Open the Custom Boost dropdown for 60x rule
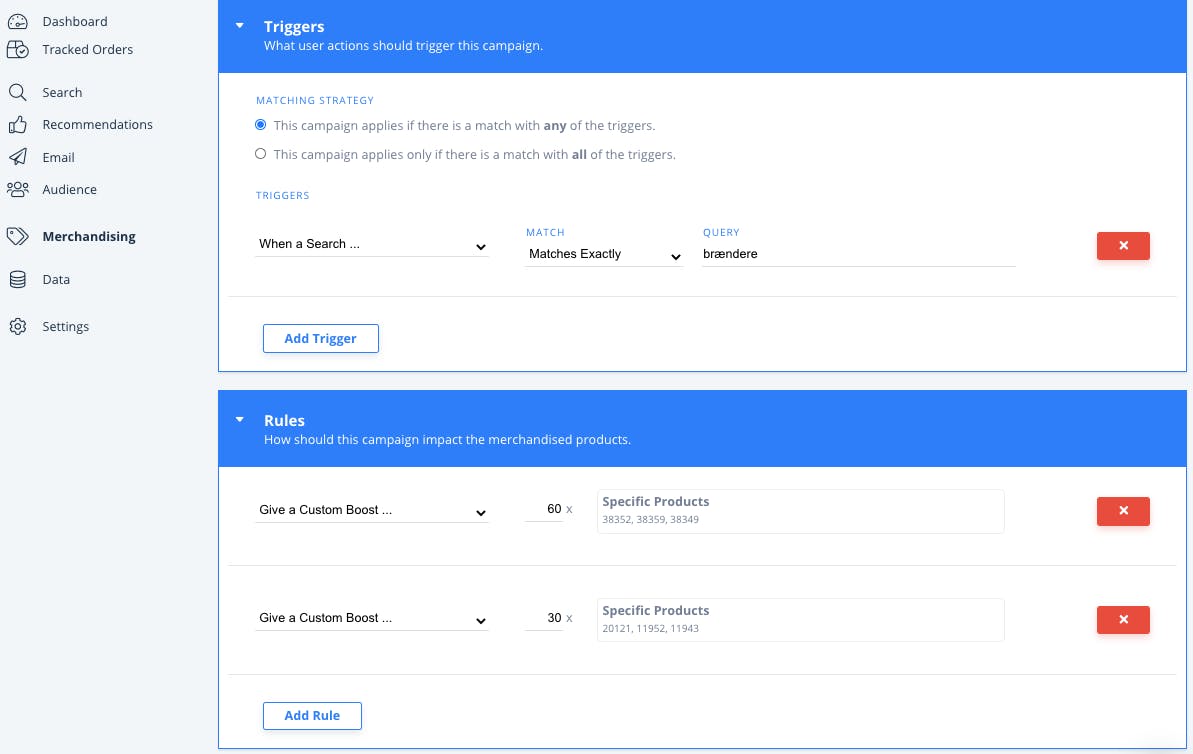Screen dimensions: 1193x754 tap(372, 511)
